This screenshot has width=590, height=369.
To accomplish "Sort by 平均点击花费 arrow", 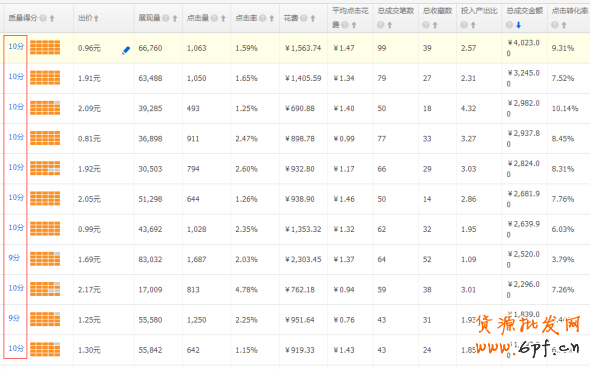I will coord(354,25).
